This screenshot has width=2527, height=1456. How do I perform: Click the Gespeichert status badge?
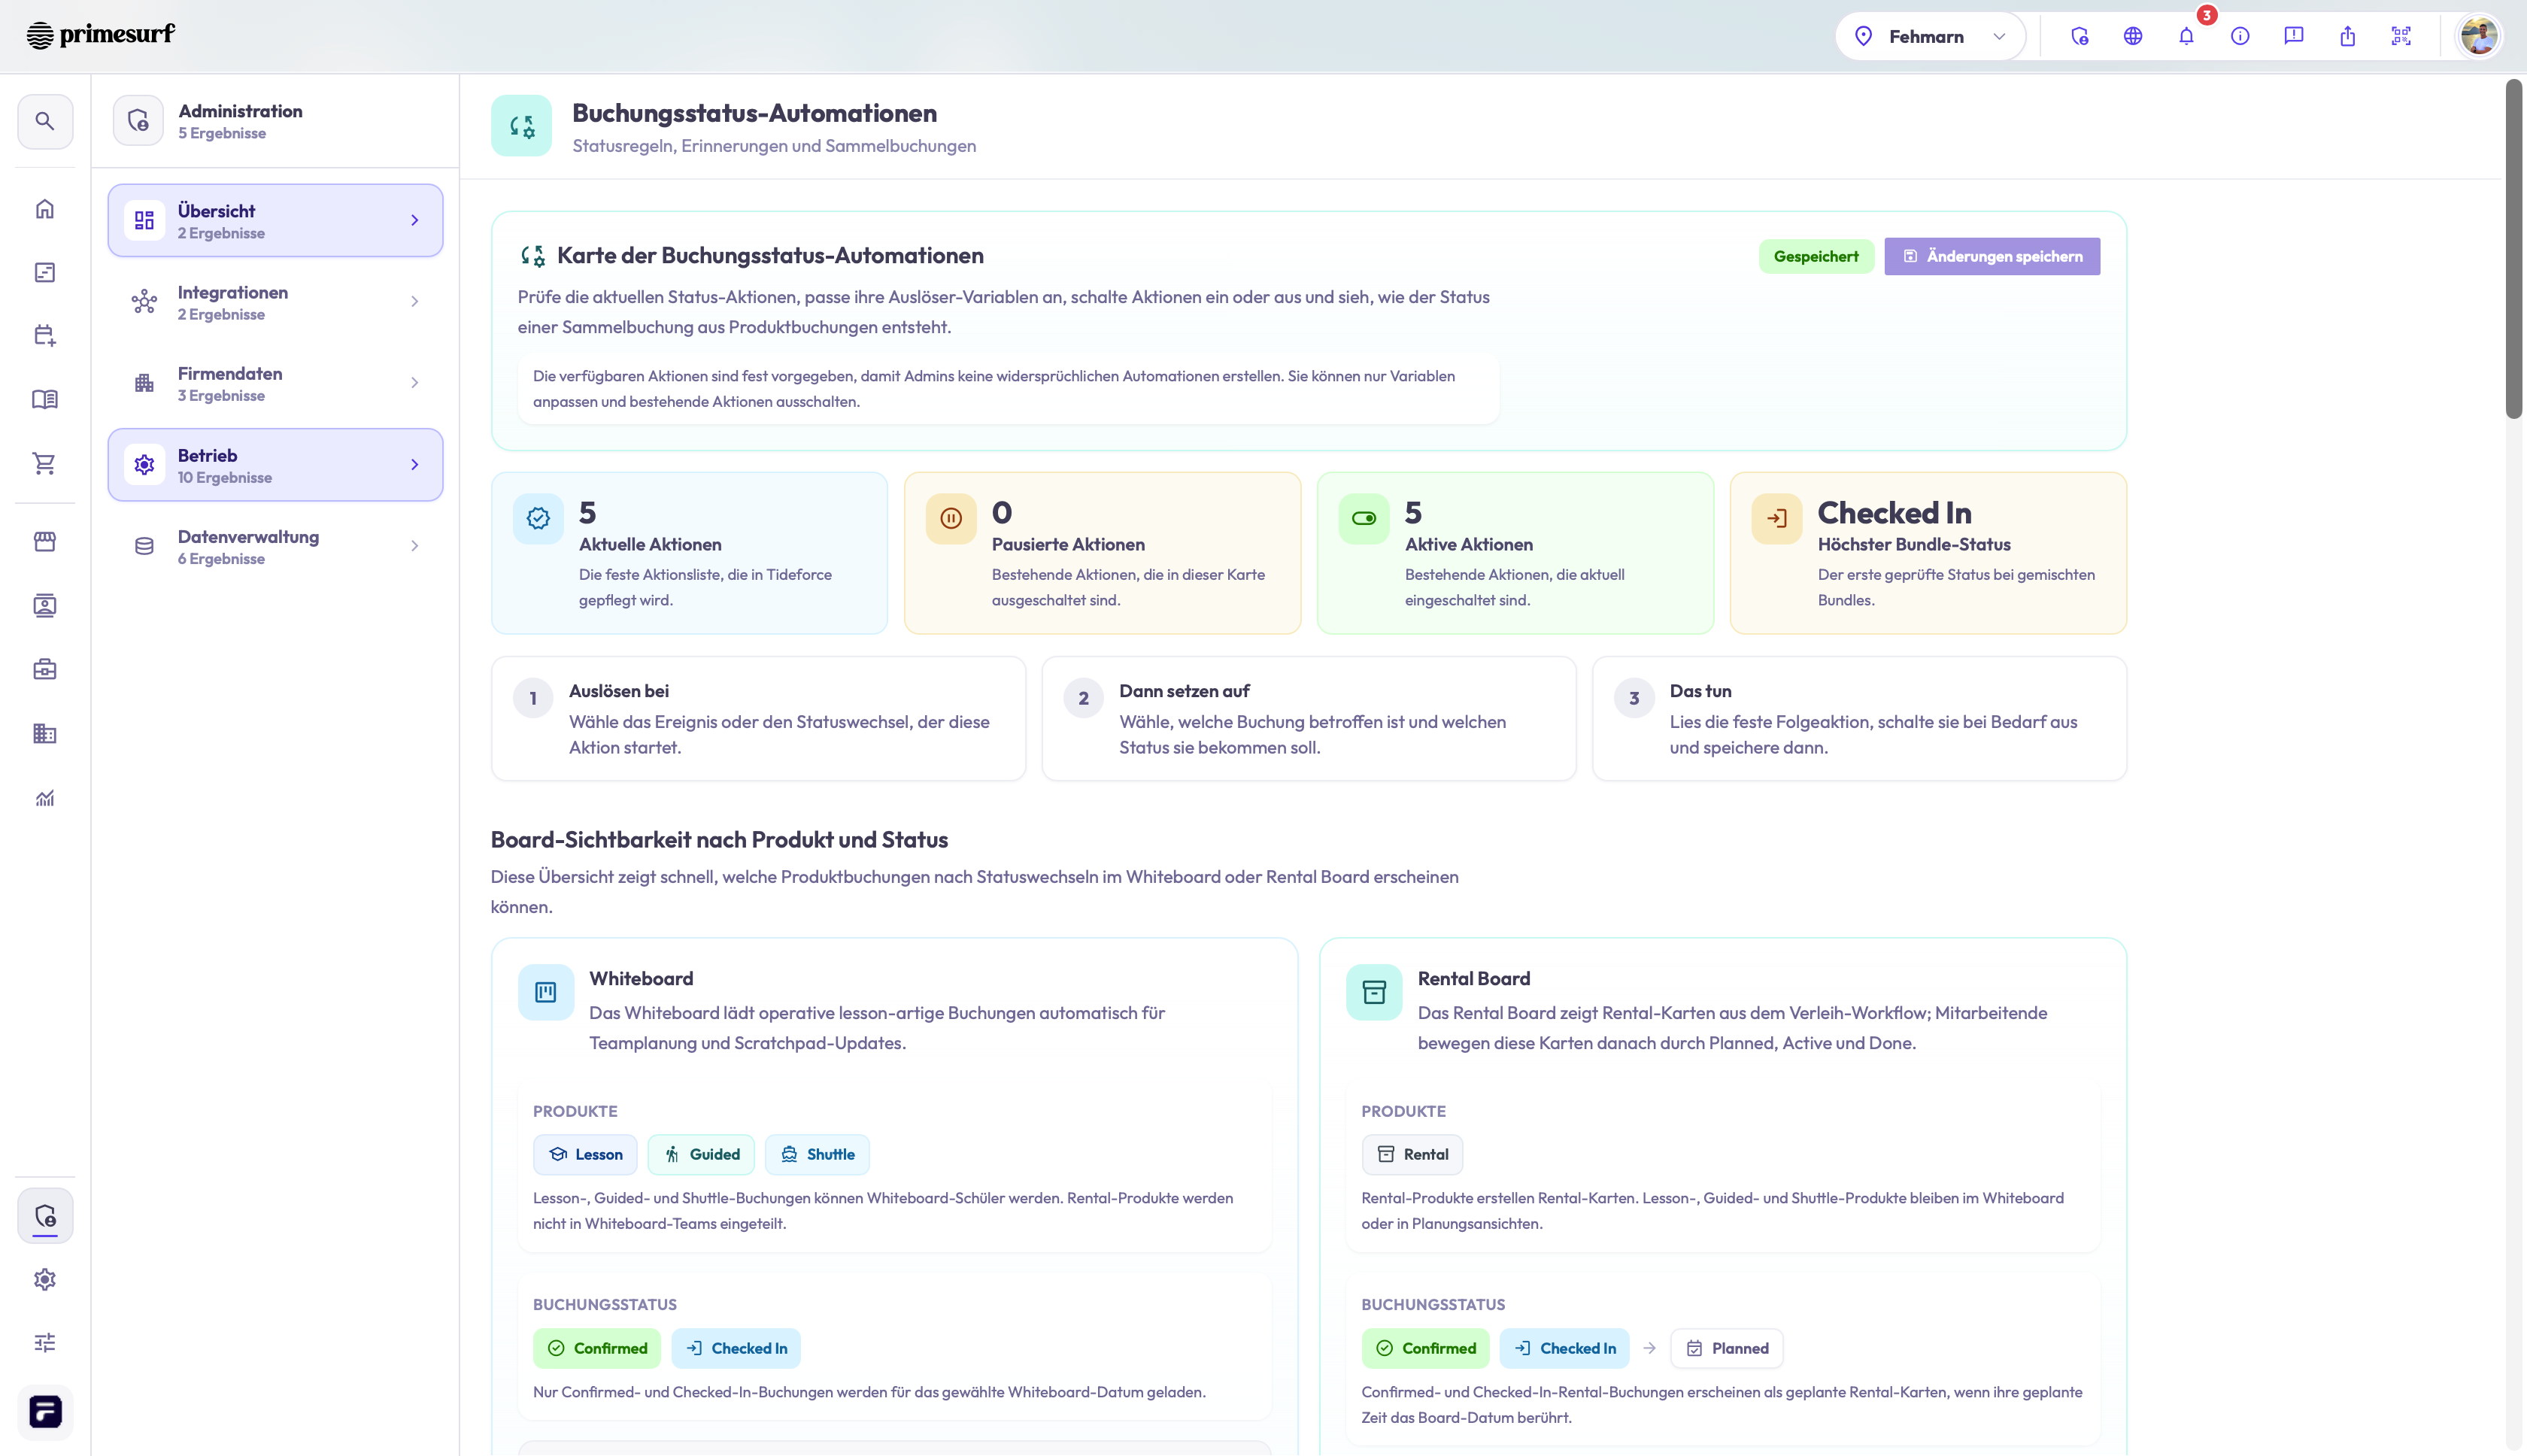tap(1816, 257)
